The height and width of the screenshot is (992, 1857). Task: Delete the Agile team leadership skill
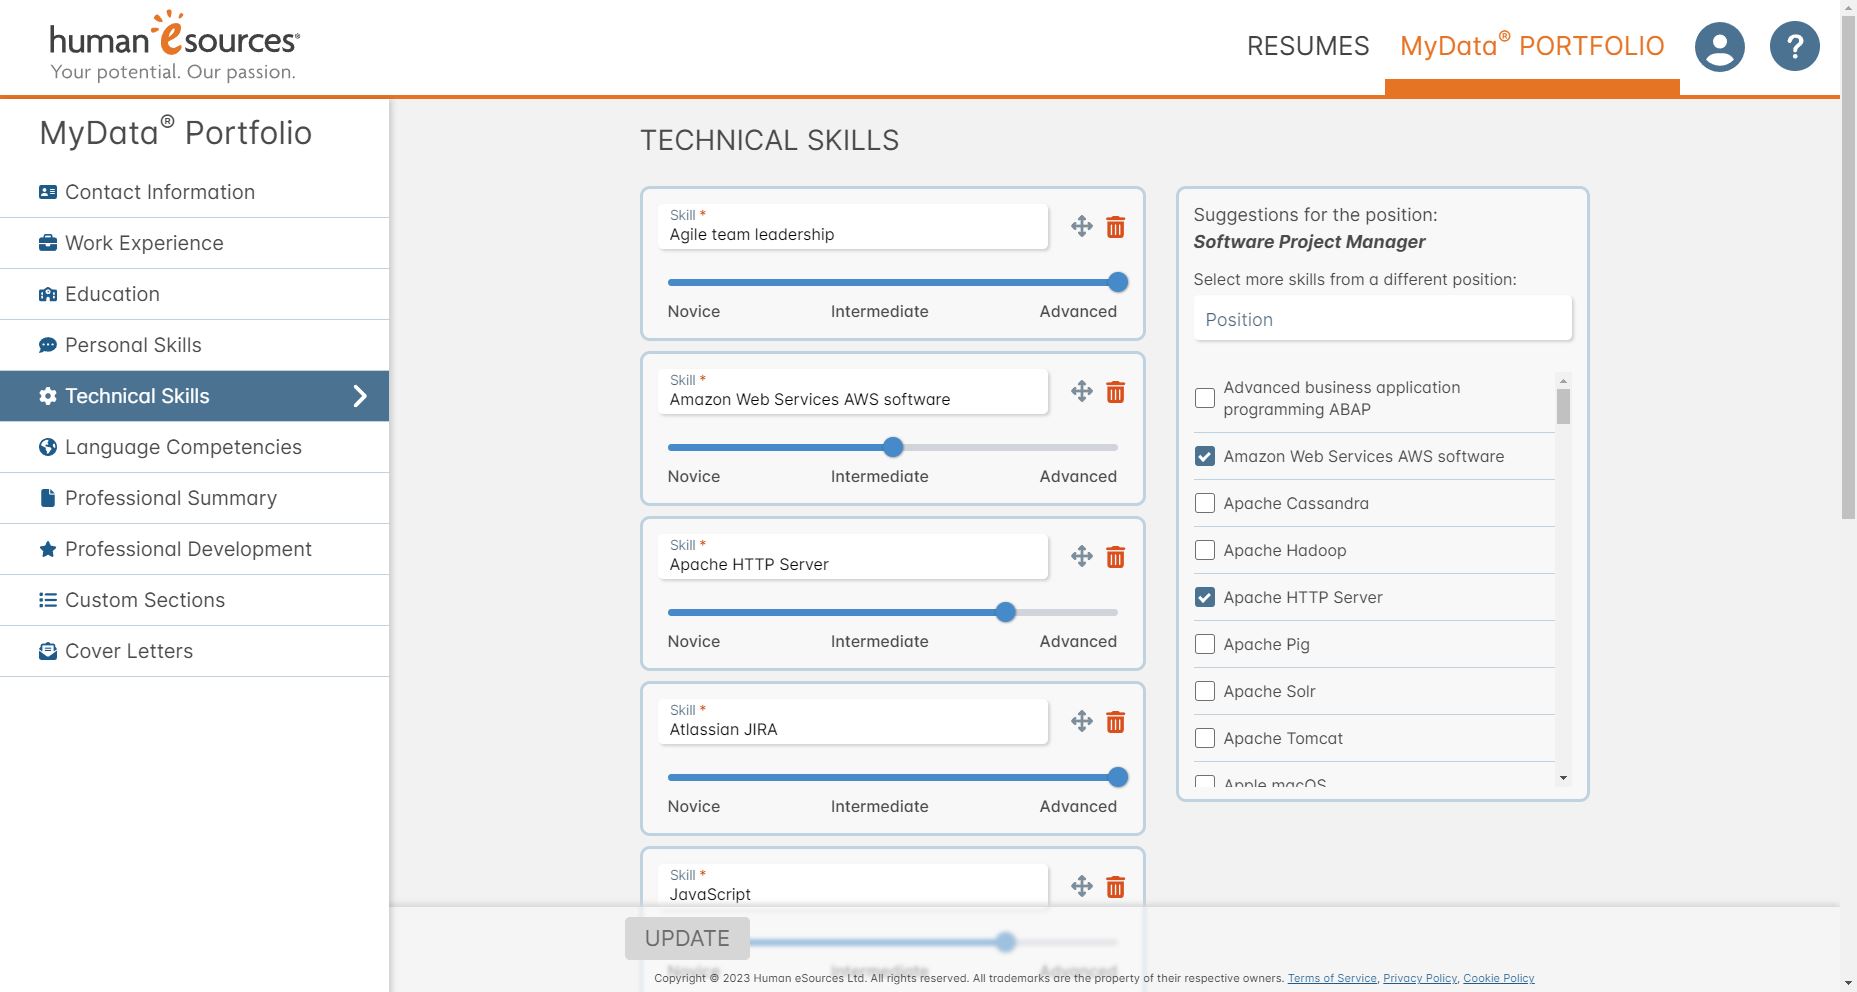click(1115, 228)
